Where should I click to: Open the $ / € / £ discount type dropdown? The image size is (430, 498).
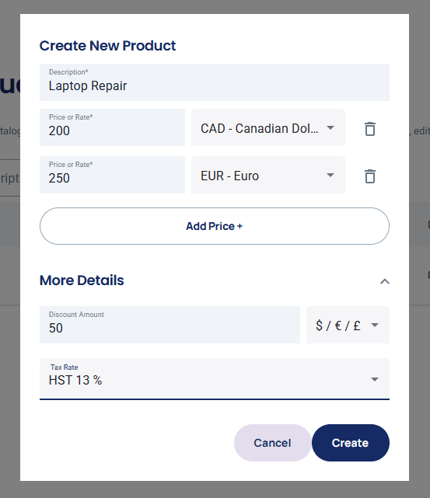[x=348, y=325]
